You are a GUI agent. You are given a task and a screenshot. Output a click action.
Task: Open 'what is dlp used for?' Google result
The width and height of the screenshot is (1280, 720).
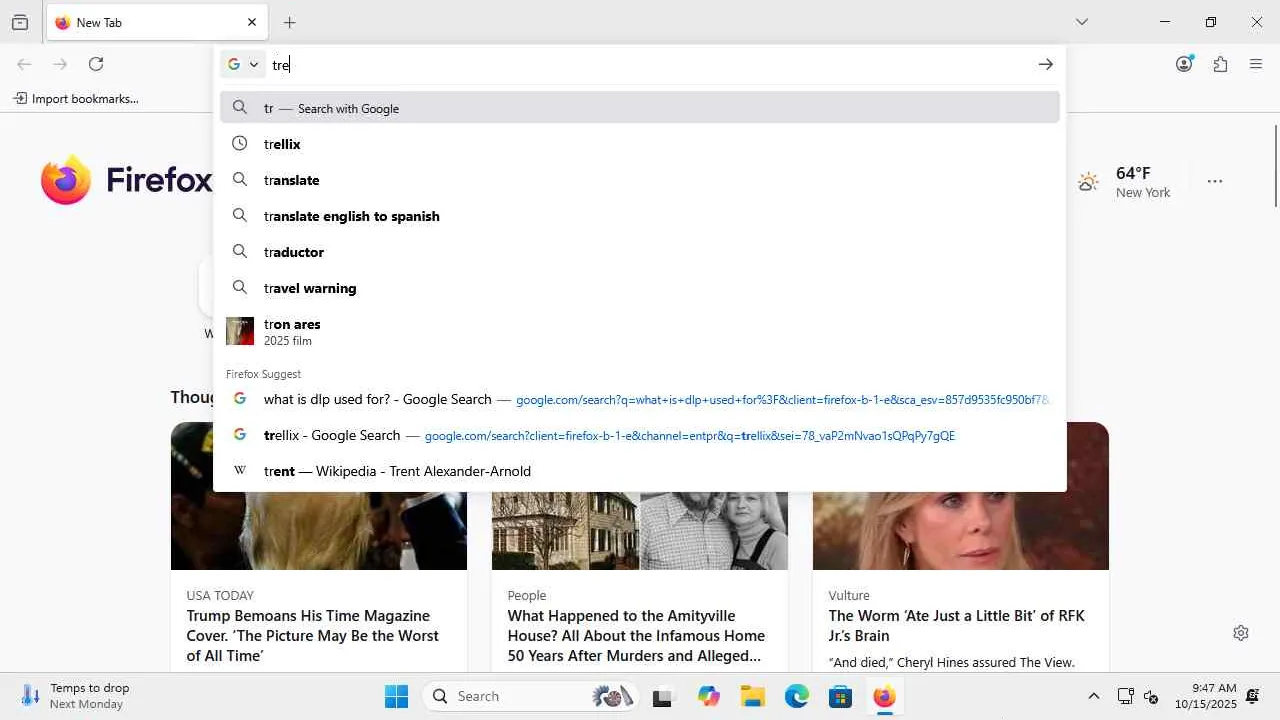(640, 399)
